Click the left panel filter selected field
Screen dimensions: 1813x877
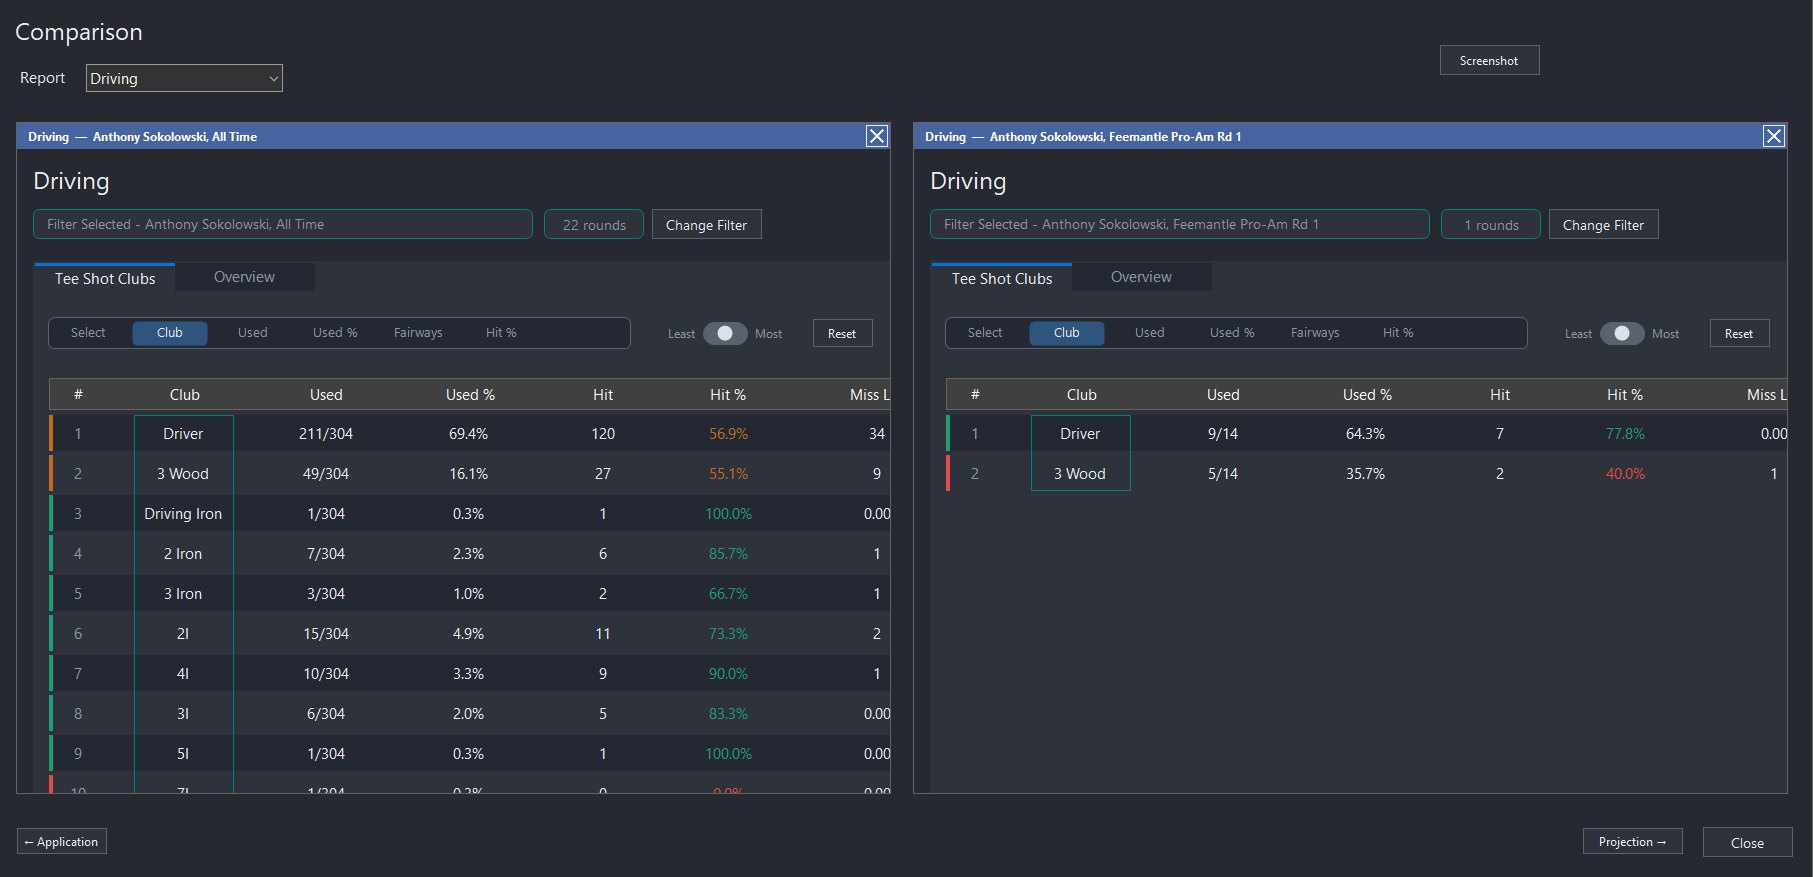(x=283, y=224)
